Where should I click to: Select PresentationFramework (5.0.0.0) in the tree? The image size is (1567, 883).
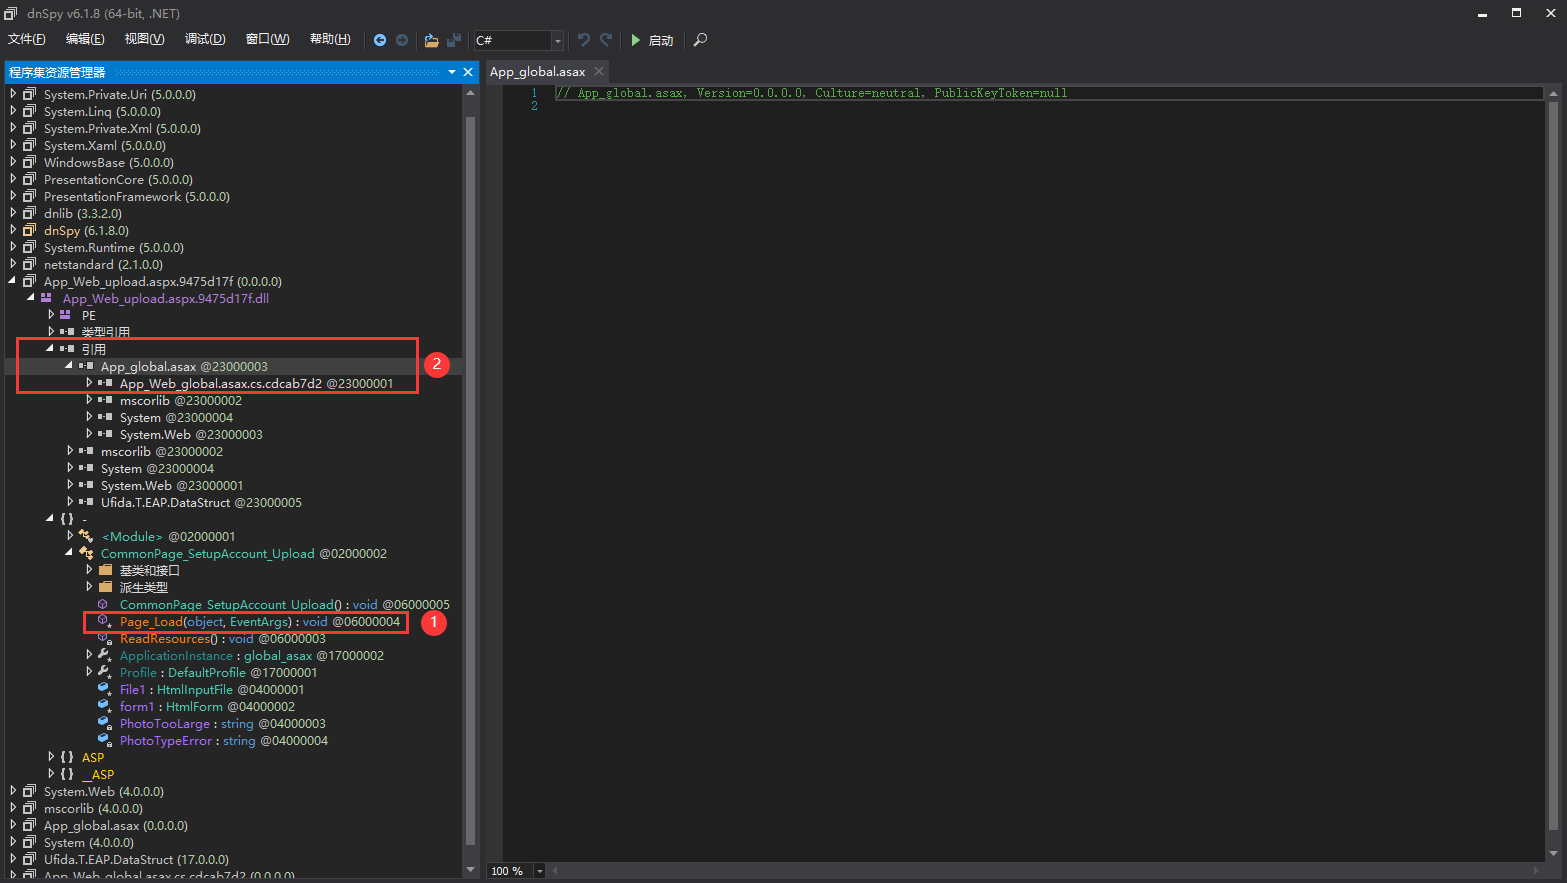pyautogui.click(x=137, y=196)
